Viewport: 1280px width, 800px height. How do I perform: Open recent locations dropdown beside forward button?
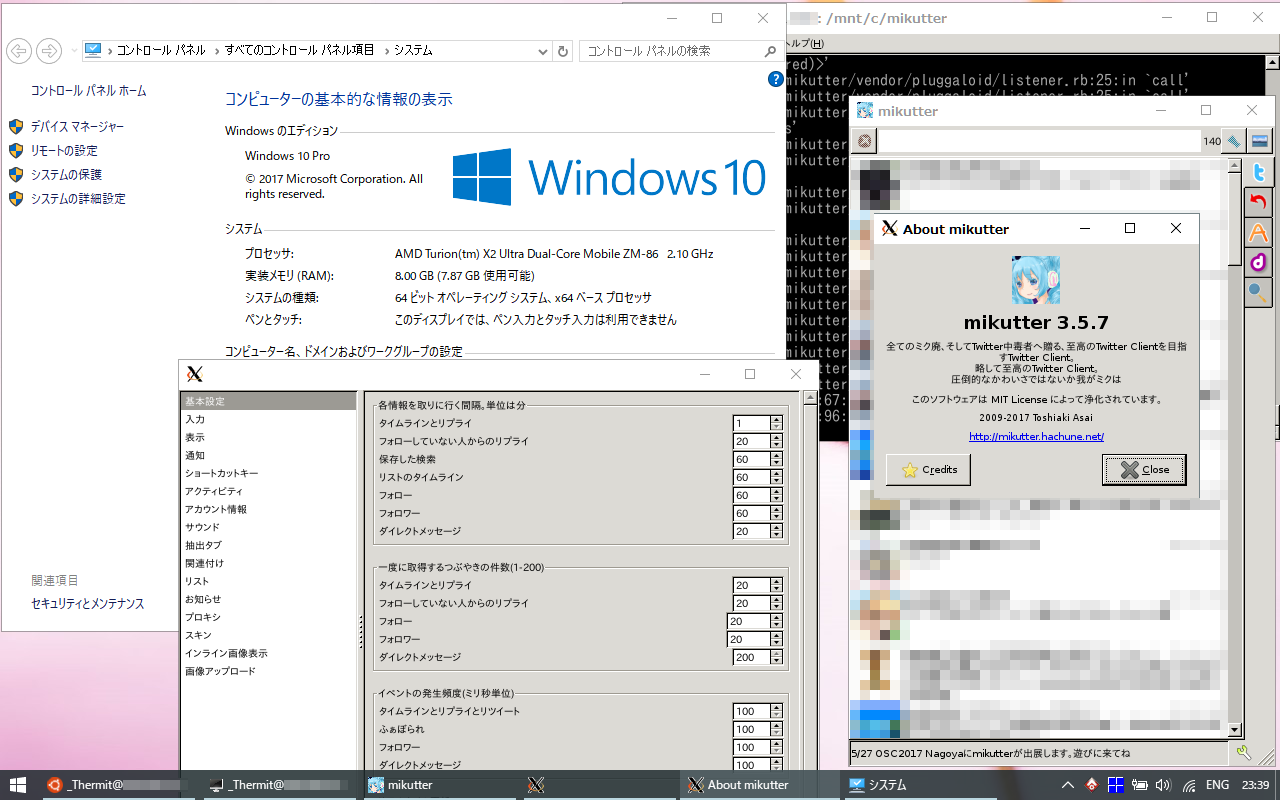(73, 50)
